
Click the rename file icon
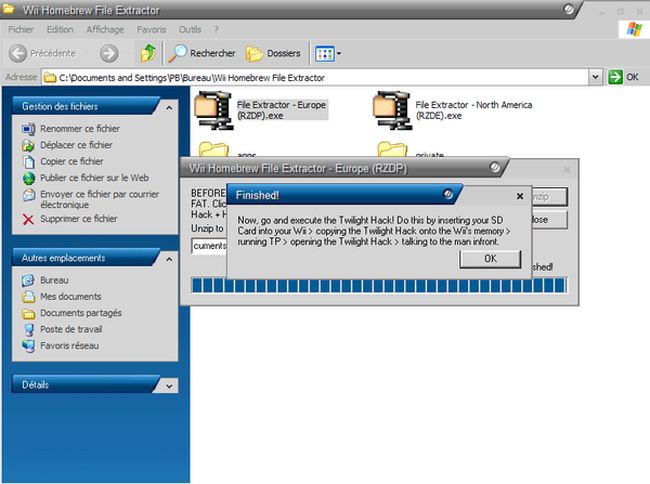click(x=29, y=129)
